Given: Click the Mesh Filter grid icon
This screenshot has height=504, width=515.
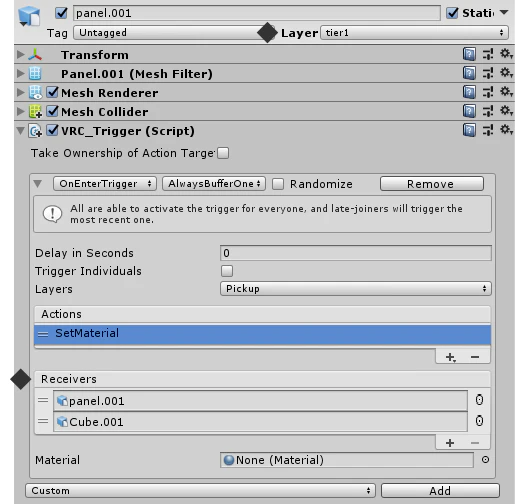Looking at the screenshot, I should tap(35, 73).
